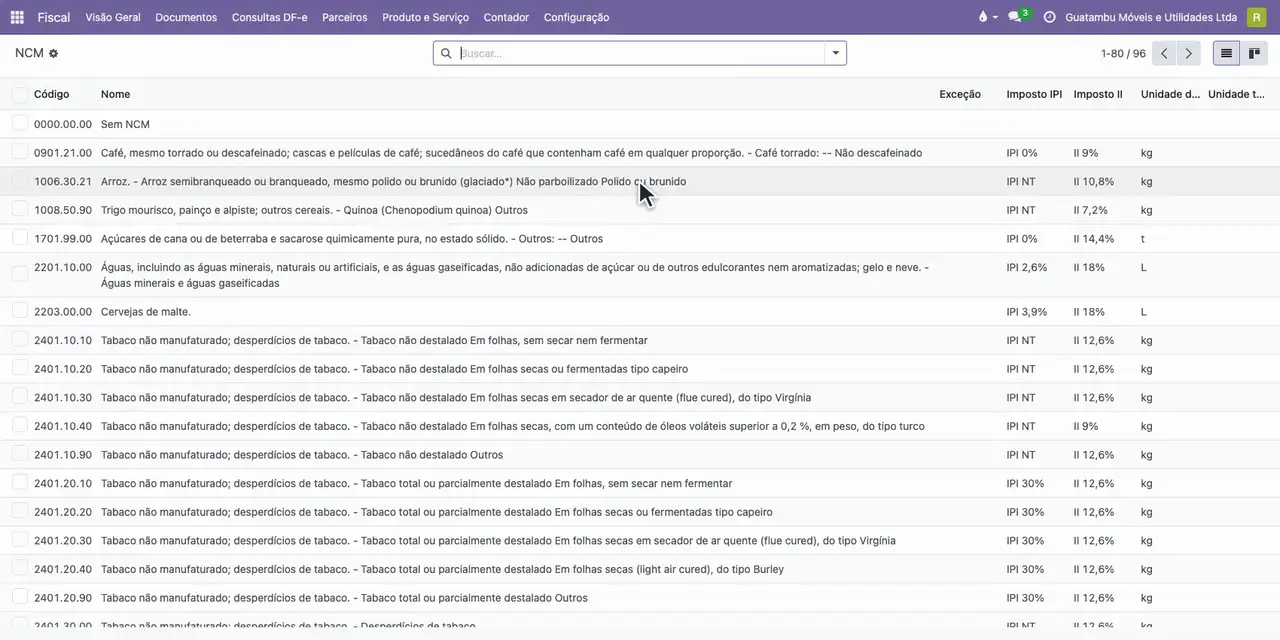Go to next page arrow
This screenshot has width=1280, height=640.
click(x=1188, y=53)
